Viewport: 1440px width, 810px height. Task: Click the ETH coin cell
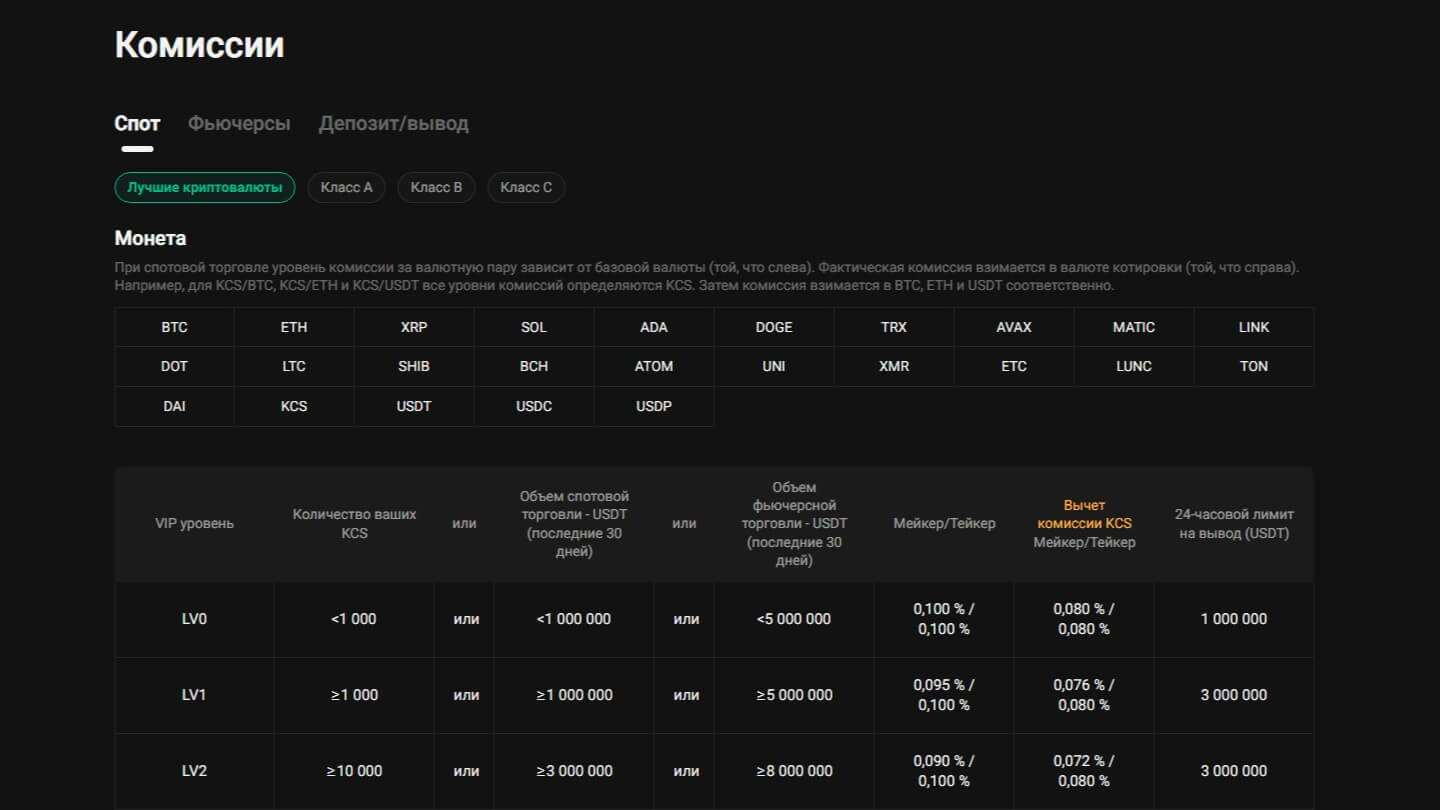pos(294,327)
